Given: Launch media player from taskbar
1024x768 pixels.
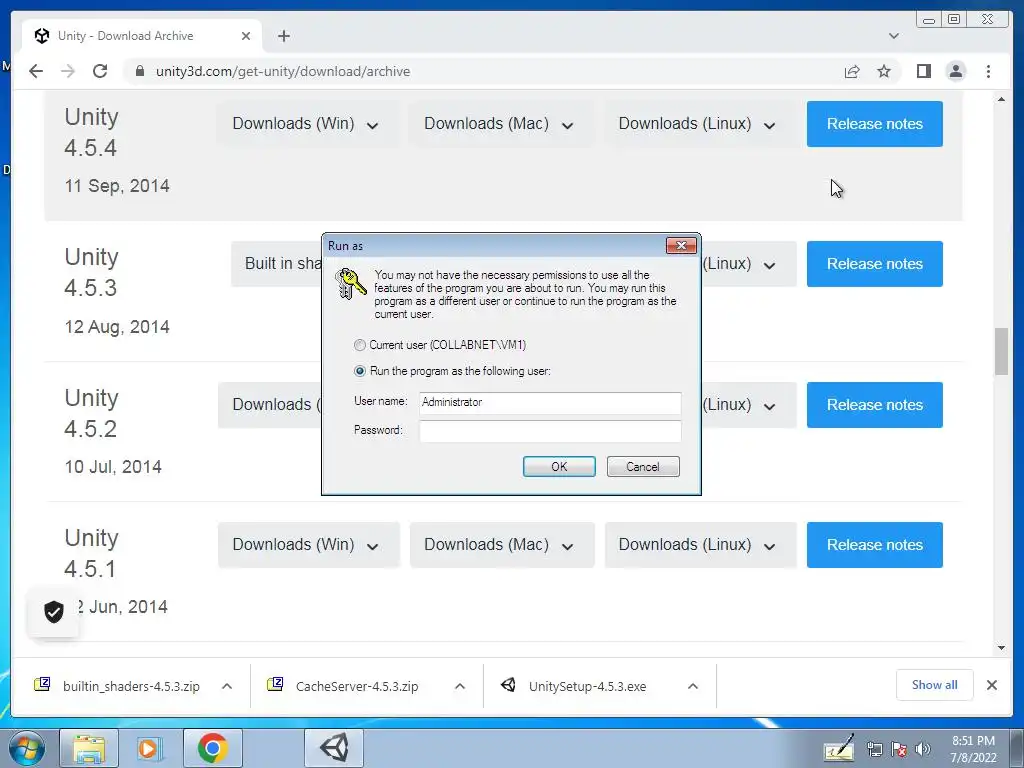Looking at the screenshot, I should [148, 748].
